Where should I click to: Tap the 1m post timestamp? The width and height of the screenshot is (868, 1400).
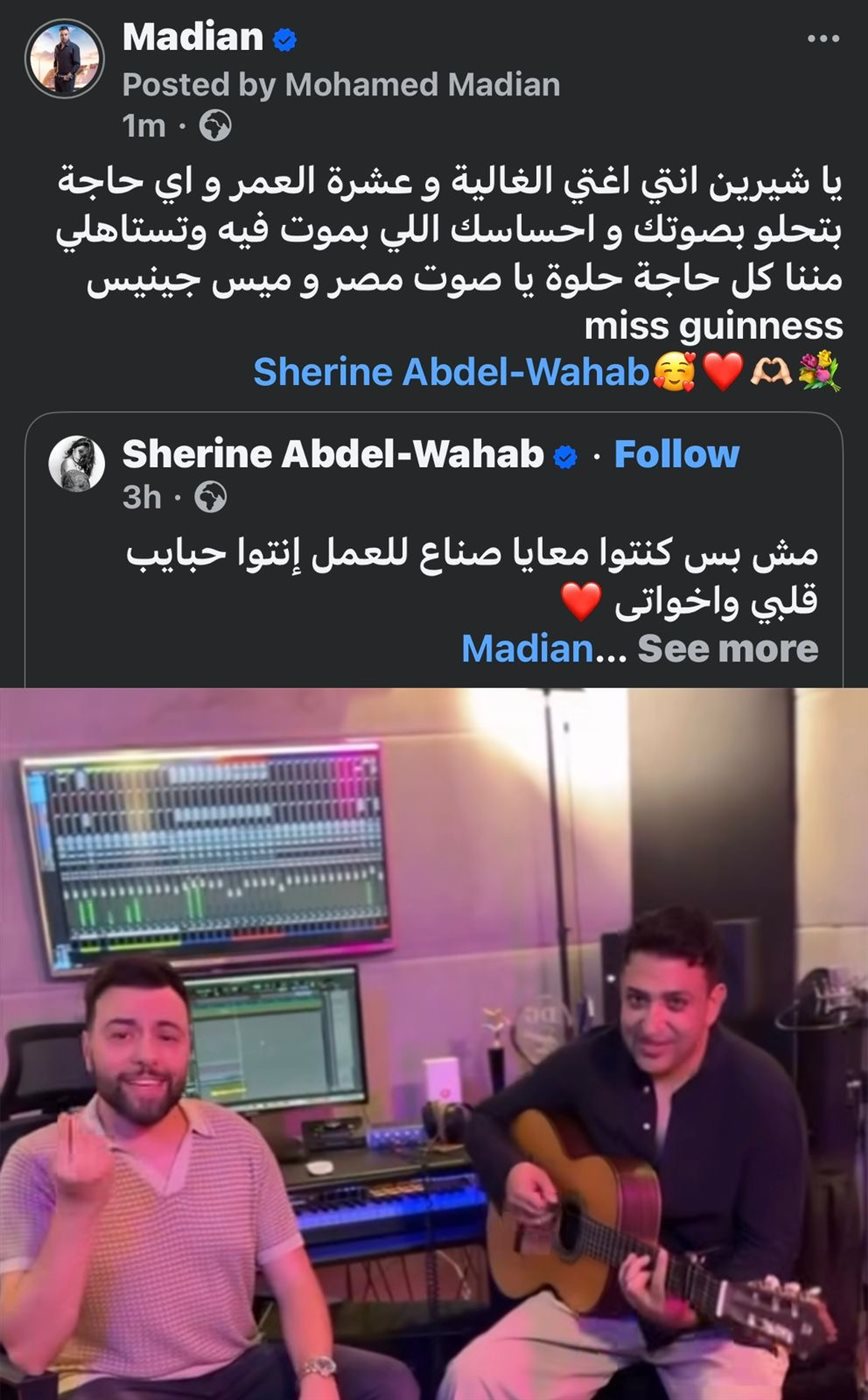click(143, 125)
